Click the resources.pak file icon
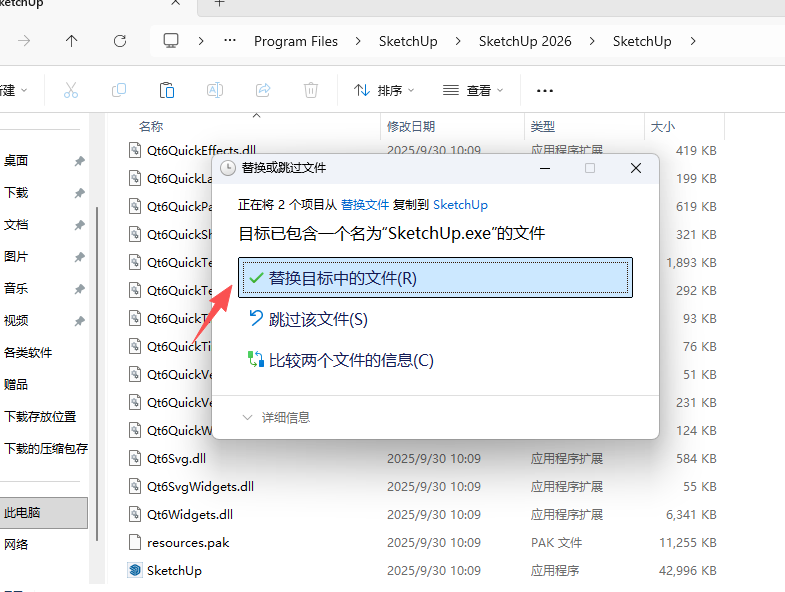Image resolution: width=785 pixels, height=592 pixels. 135,542
